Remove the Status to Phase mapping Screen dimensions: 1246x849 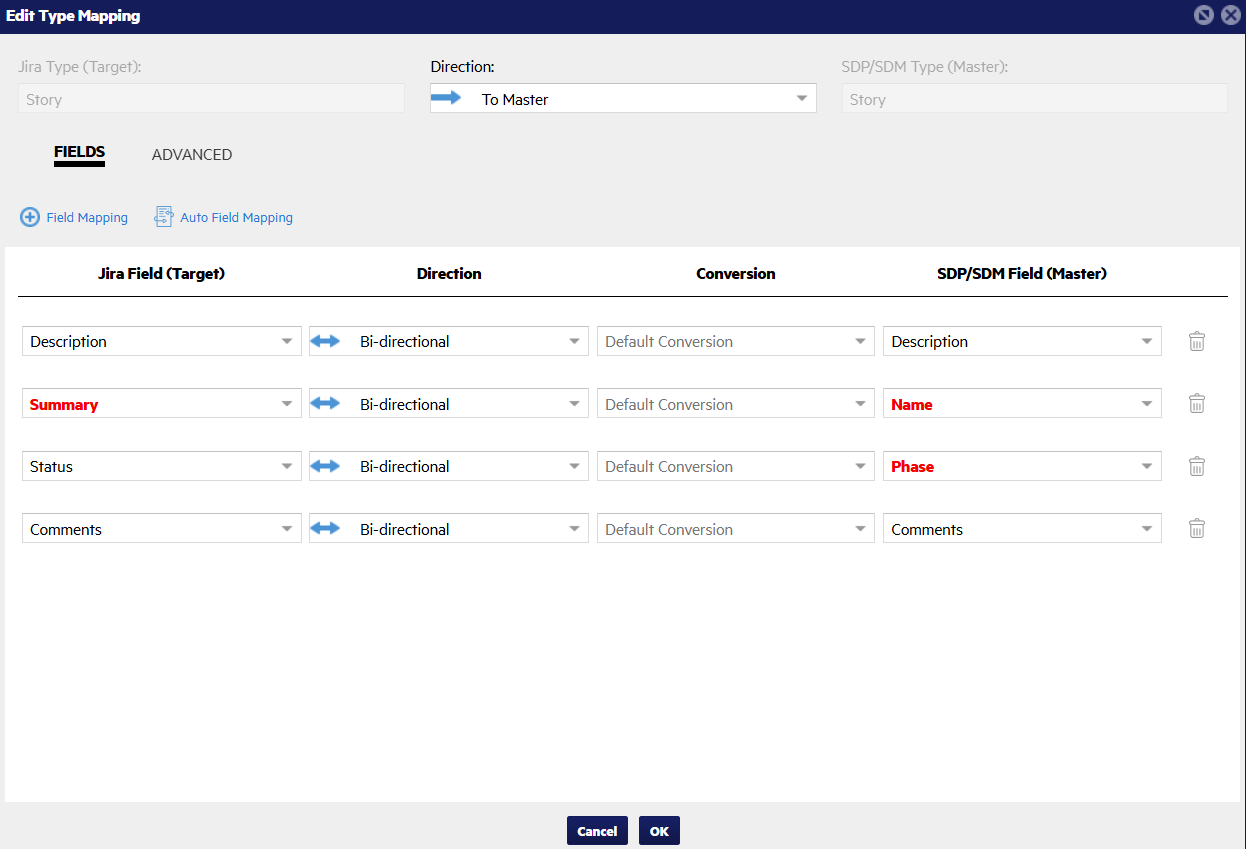pyautogui.click(x=1196, y=466)
